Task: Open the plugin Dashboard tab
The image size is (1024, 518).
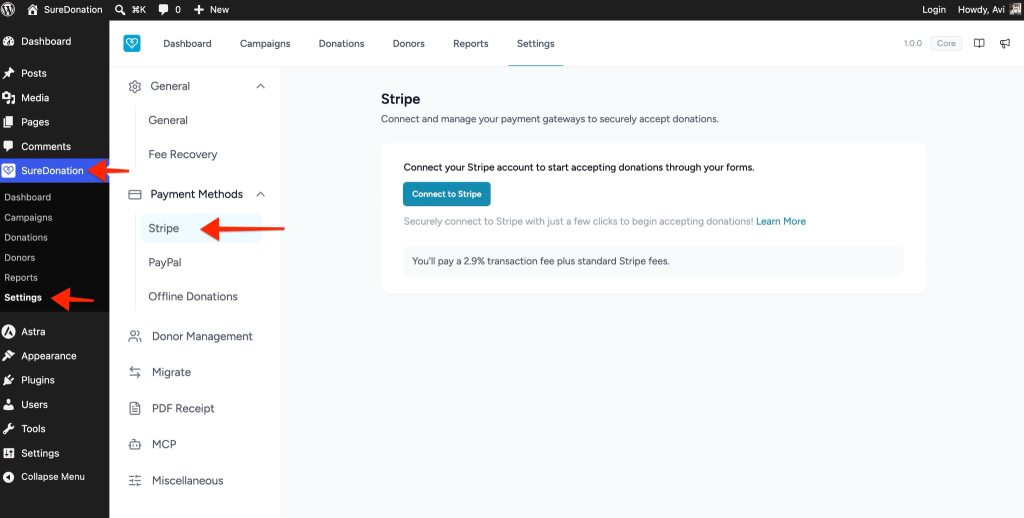Action: [x=187, y=44]
